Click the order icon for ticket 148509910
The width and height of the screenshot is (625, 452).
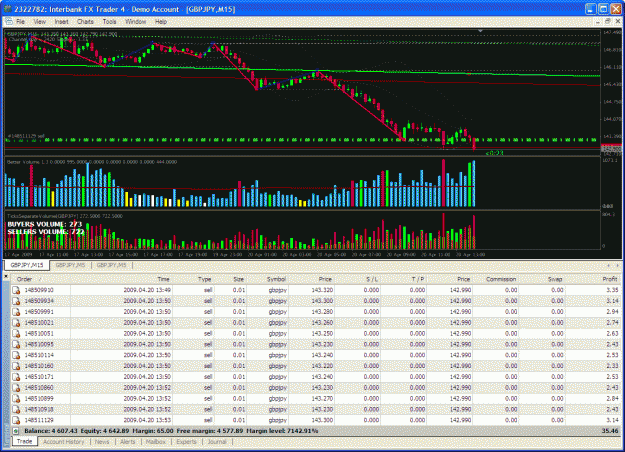(x=16, y=290)
